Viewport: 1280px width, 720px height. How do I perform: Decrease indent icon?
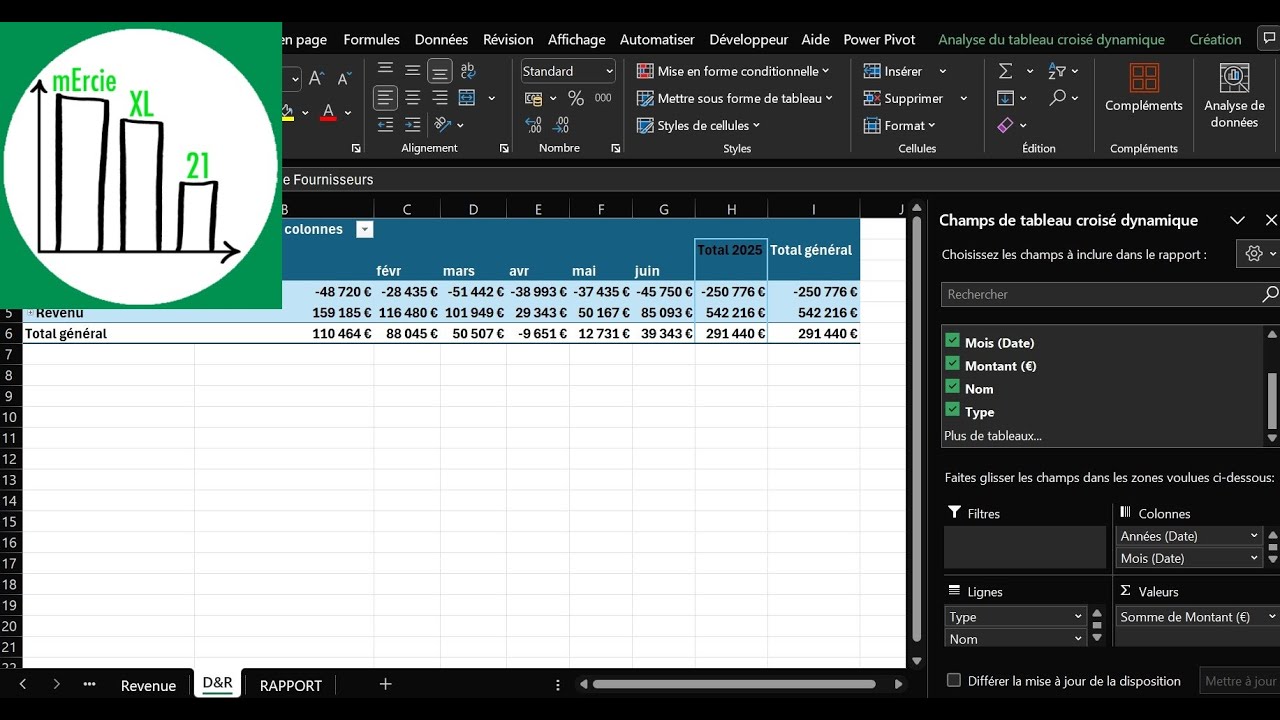[385, 125]
